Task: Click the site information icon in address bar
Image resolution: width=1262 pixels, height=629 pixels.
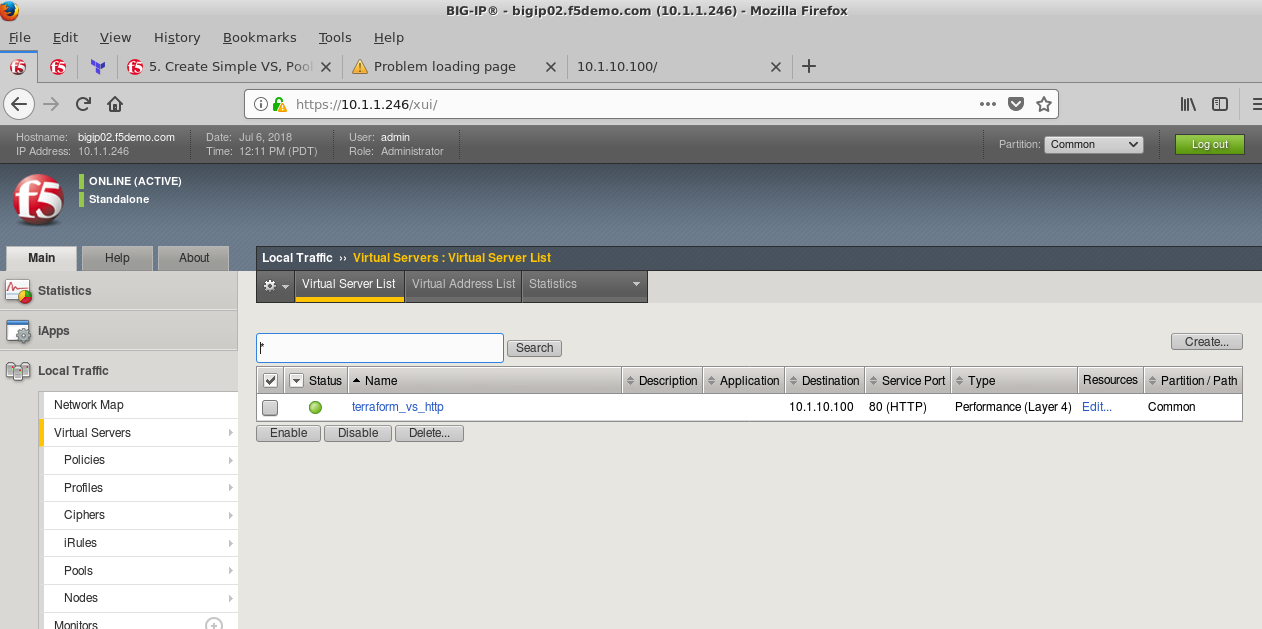Action: click(261, 104)
